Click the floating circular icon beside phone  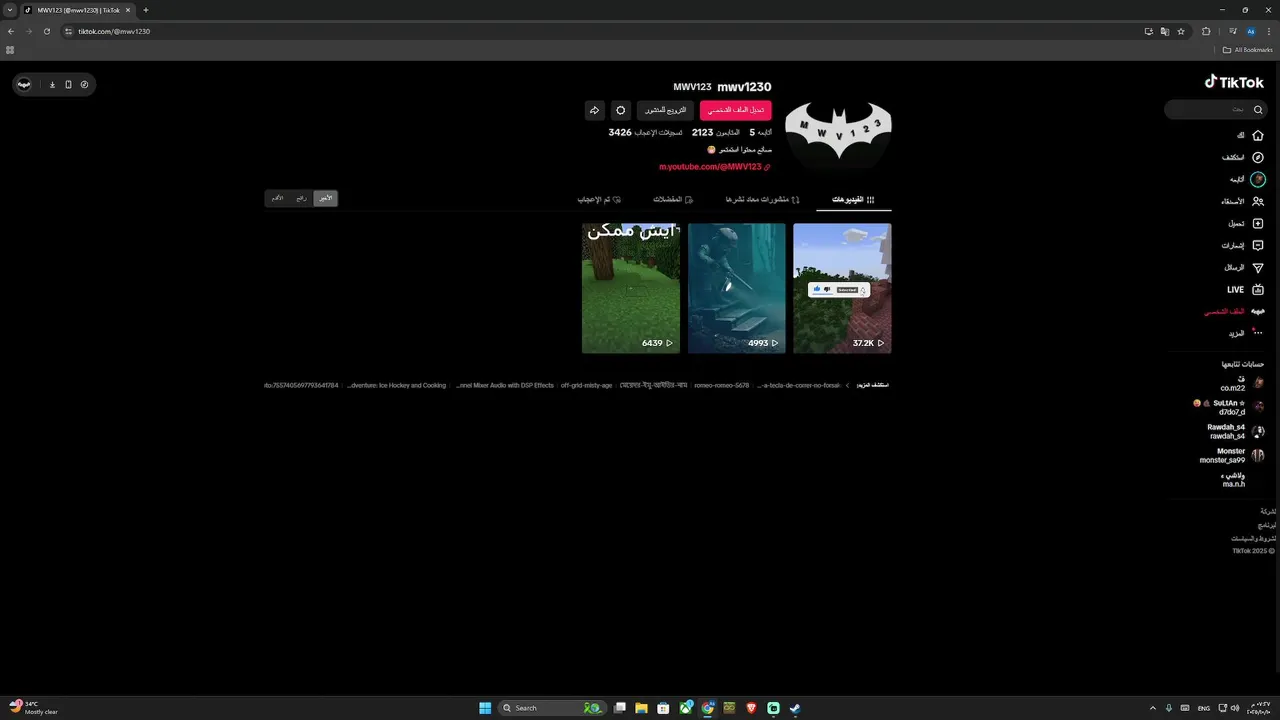pos(84,84)
